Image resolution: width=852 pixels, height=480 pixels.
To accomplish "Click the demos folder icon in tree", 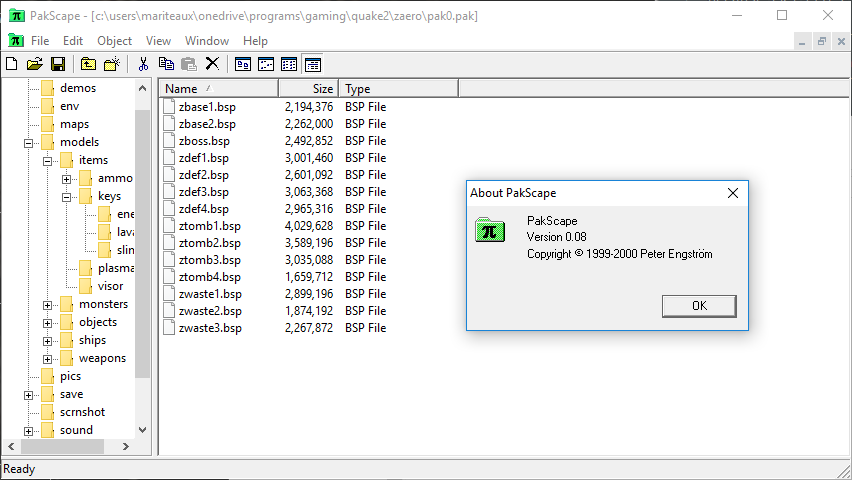I will coord(48,88).
